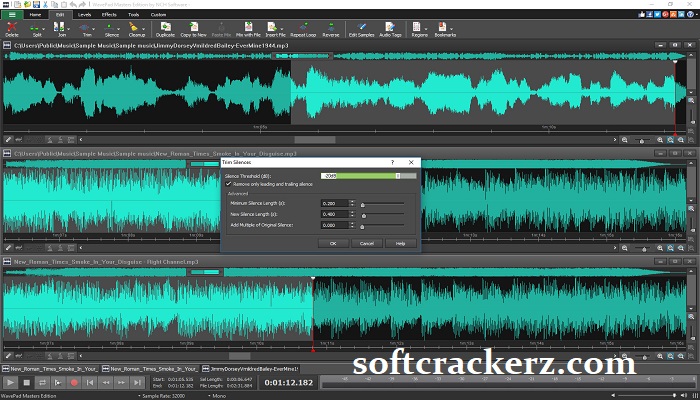Open the green hamburger main menu
The image size is (700, 400).
click(x=12, y=15)
